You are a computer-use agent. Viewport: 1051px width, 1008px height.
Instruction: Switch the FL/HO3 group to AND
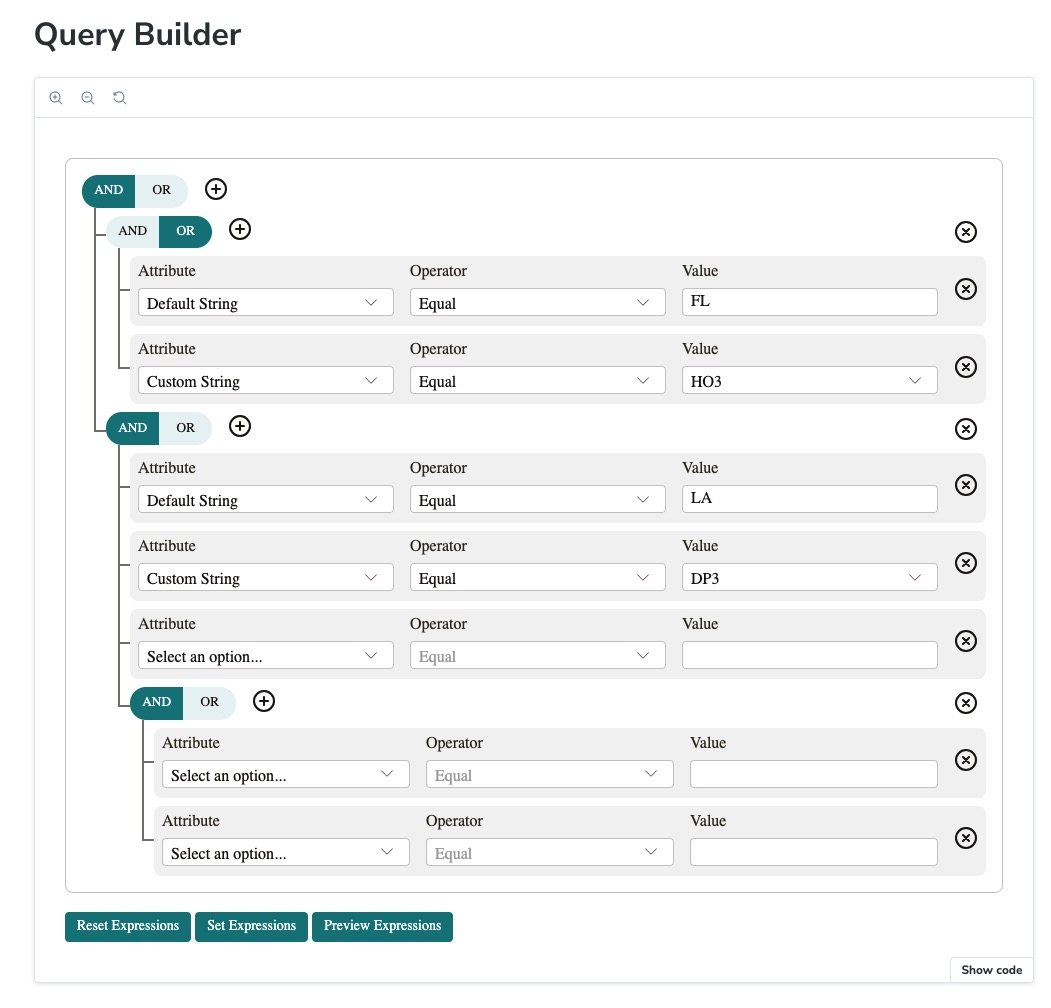133,231
